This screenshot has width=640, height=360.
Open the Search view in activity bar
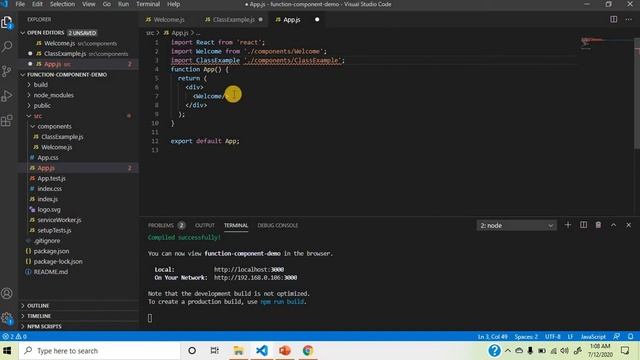coord(7,47)
